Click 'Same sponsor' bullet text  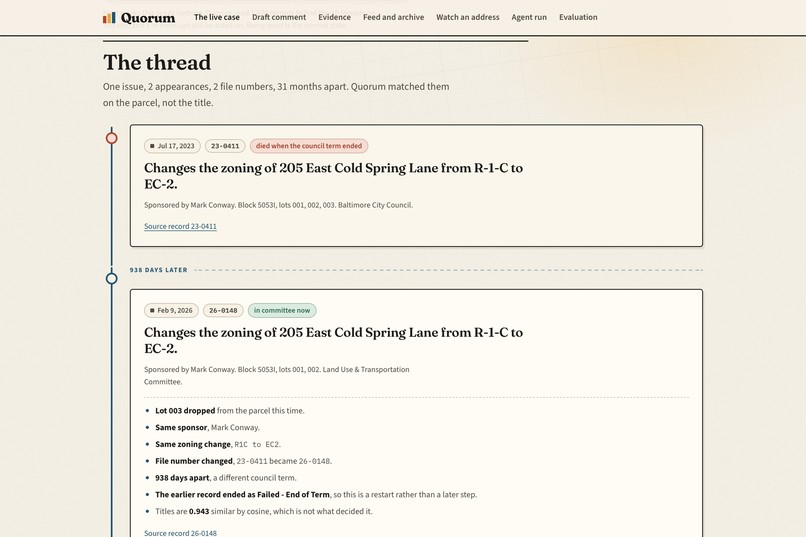point(181,428)
